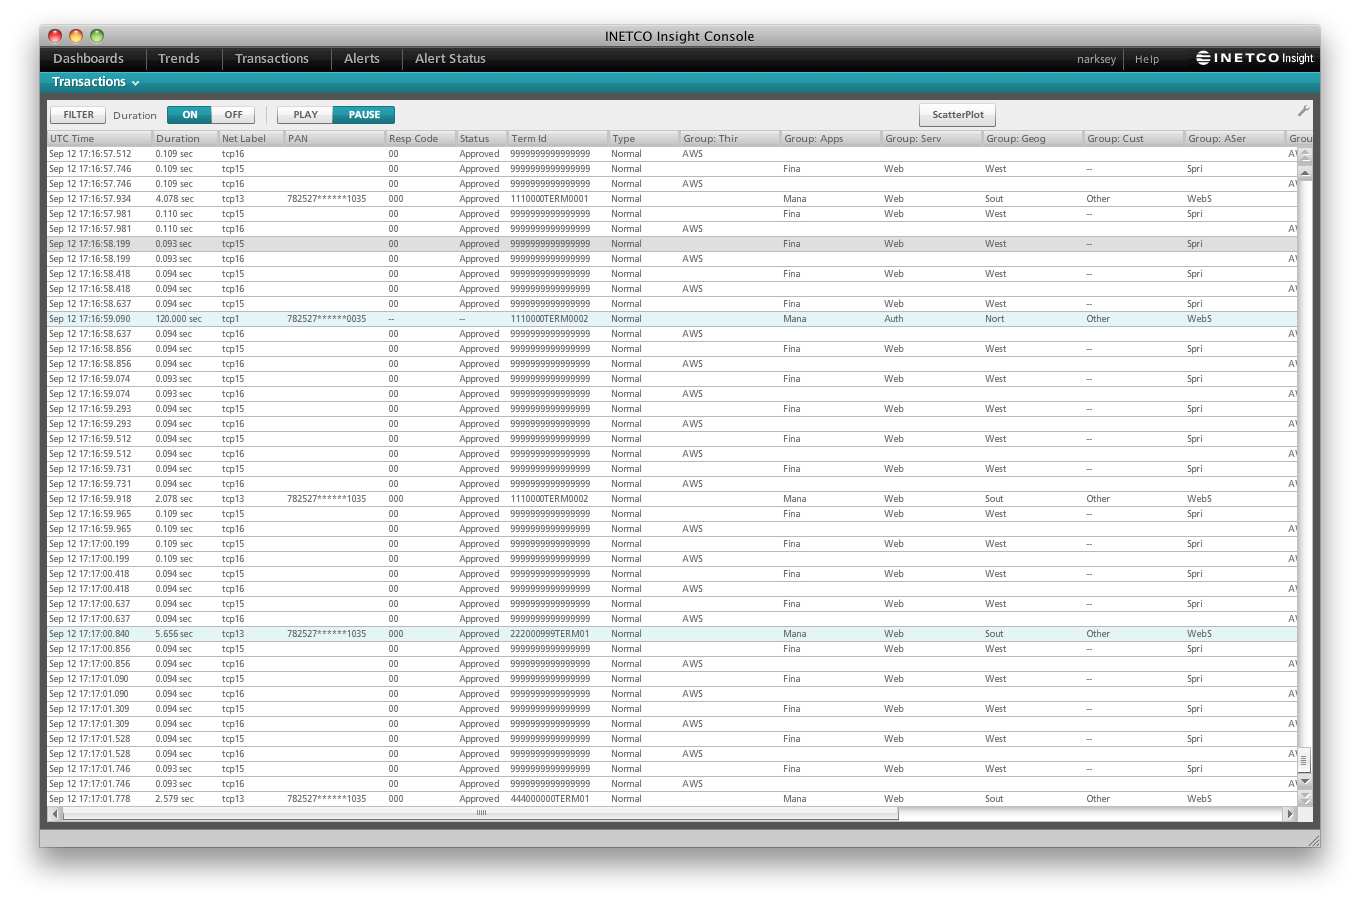Screen dimensions: 1360x902
Task: Click timestamp Sep 12 17:16:59.090
Action: click(90, 319)
